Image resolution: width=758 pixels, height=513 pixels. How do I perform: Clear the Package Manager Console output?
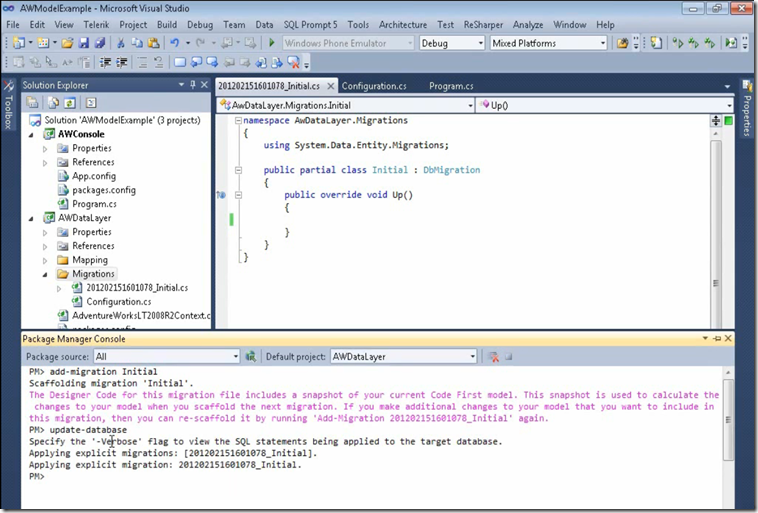point(494,357)
